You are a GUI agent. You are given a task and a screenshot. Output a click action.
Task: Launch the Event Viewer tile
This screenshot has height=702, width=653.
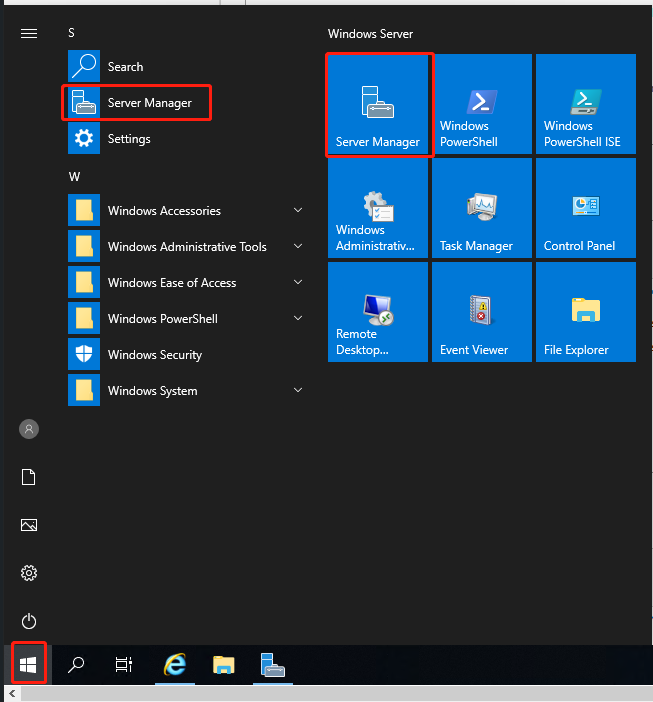coord(482,312)
